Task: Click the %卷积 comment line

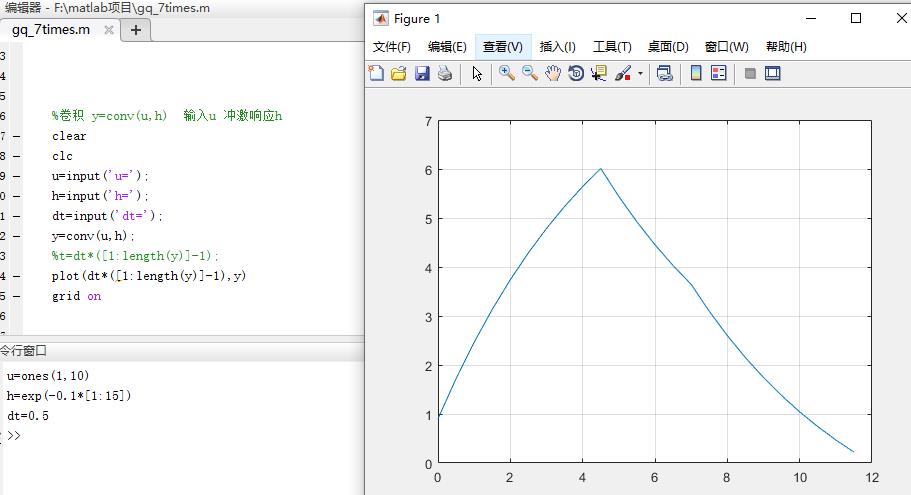Action: tap(167, 116)
